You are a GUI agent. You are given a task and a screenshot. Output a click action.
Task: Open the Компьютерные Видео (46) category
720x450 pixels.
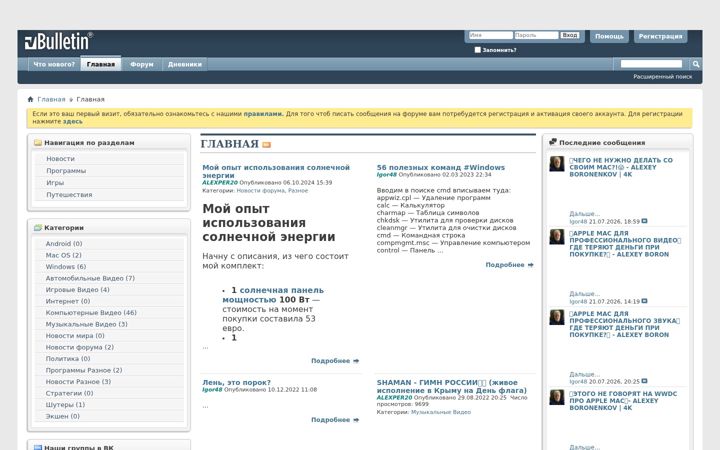tap(91, 313)
